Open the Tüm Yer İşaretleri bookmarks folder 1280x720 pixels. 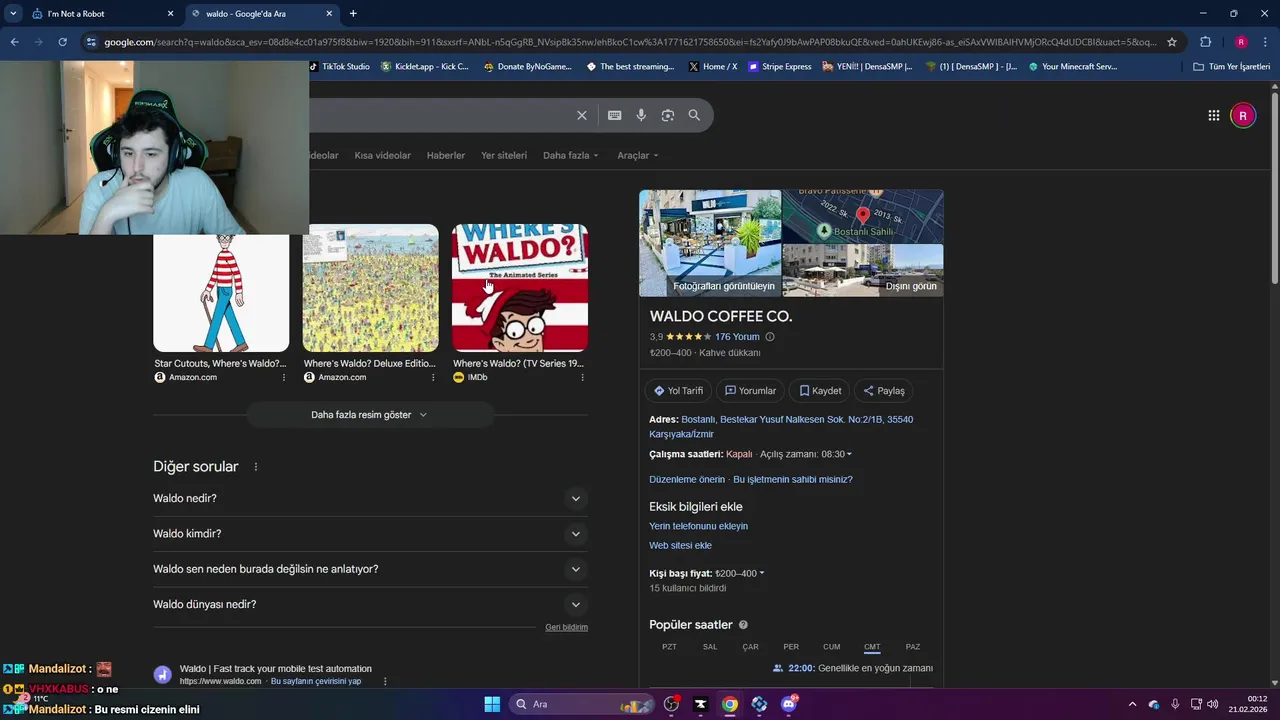(x=1232, y=67)
